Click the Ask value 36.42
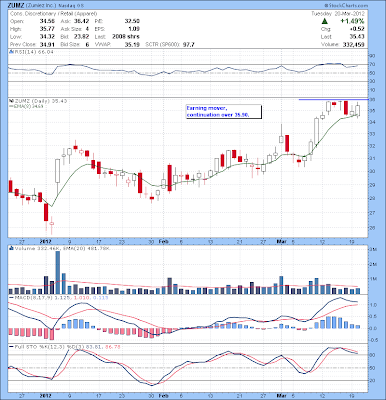 [x=82, y=21]
